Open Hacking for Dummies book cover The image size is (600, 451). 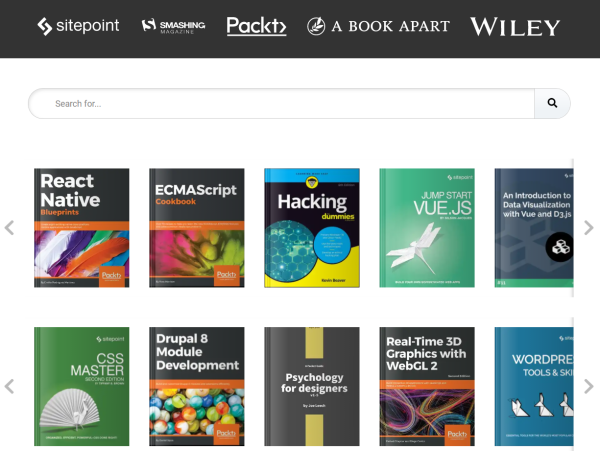click(311, 229)
